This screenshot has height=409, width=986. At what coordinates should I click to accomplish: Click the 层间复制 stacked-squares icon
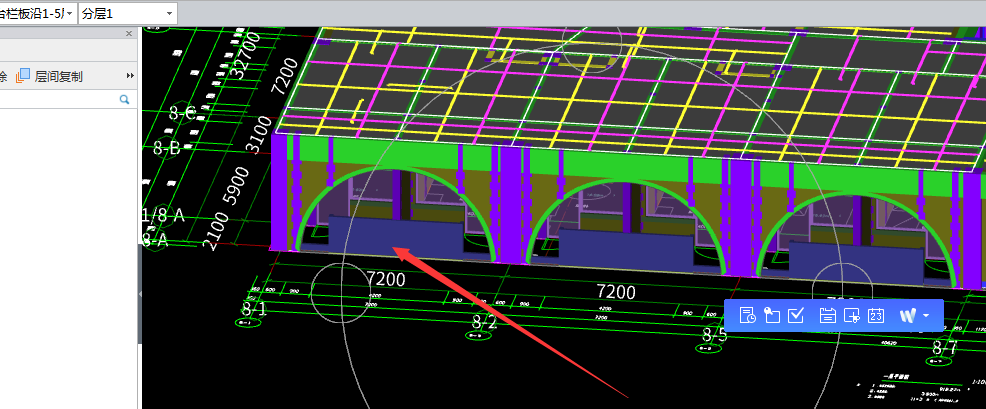(x=23, y=76)
